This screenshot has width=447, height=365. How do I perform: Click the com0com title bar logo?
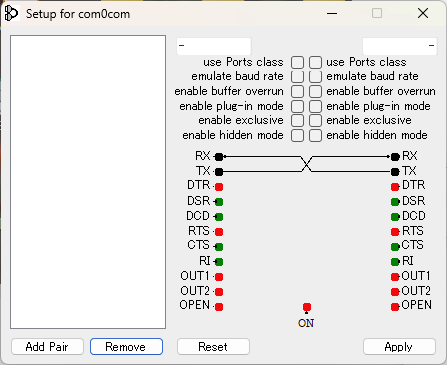click(11, 14)
